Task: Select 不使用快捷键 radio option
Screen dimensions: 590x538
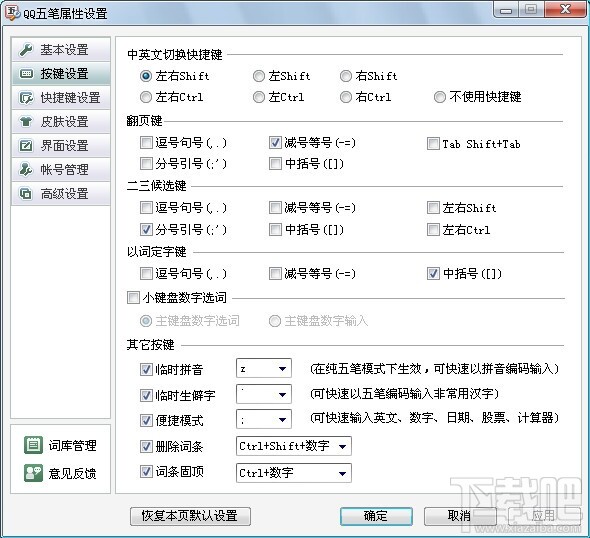Action: [x=439, y=97]
